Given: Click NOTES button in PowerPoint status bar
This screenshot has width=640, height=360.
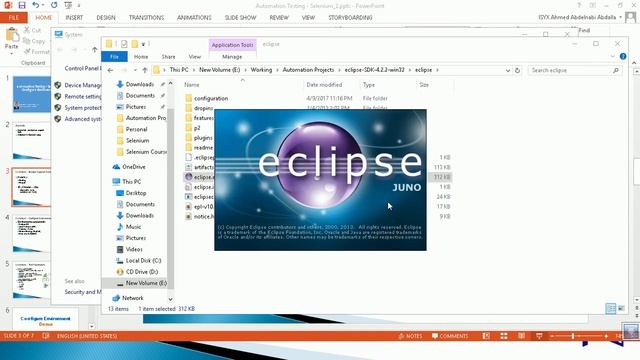Looking at the screenshot, I should point(410,336).
